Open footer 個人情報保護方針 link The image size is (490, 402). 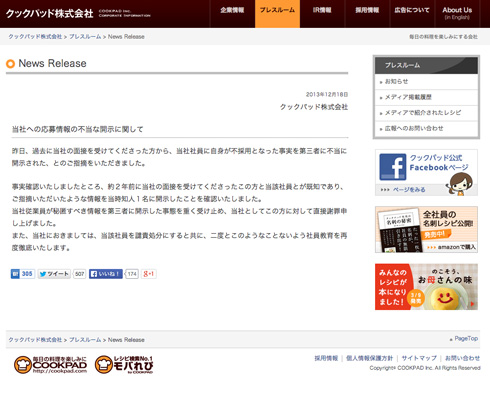369,358
